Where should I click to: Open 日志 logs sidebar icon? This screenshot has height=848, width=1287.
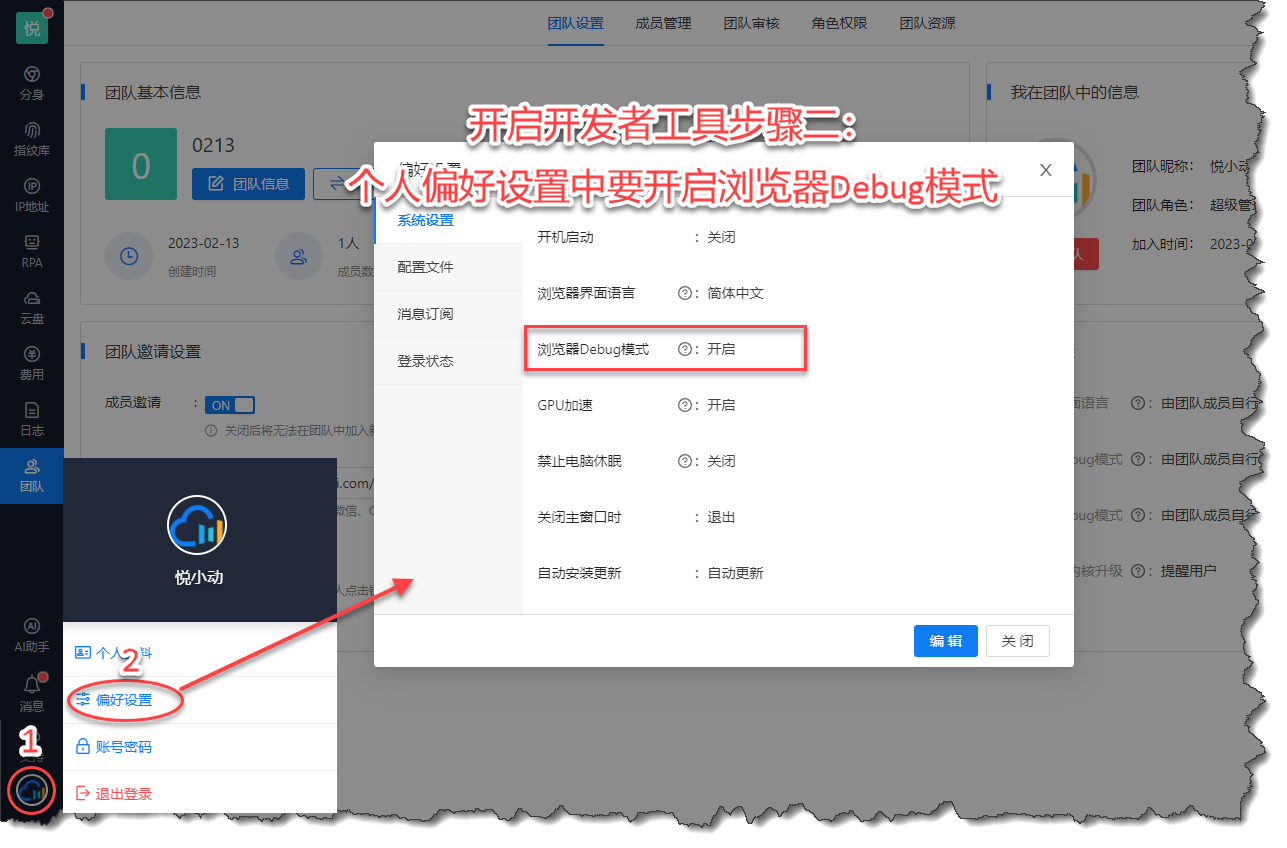tap(32, 419)
